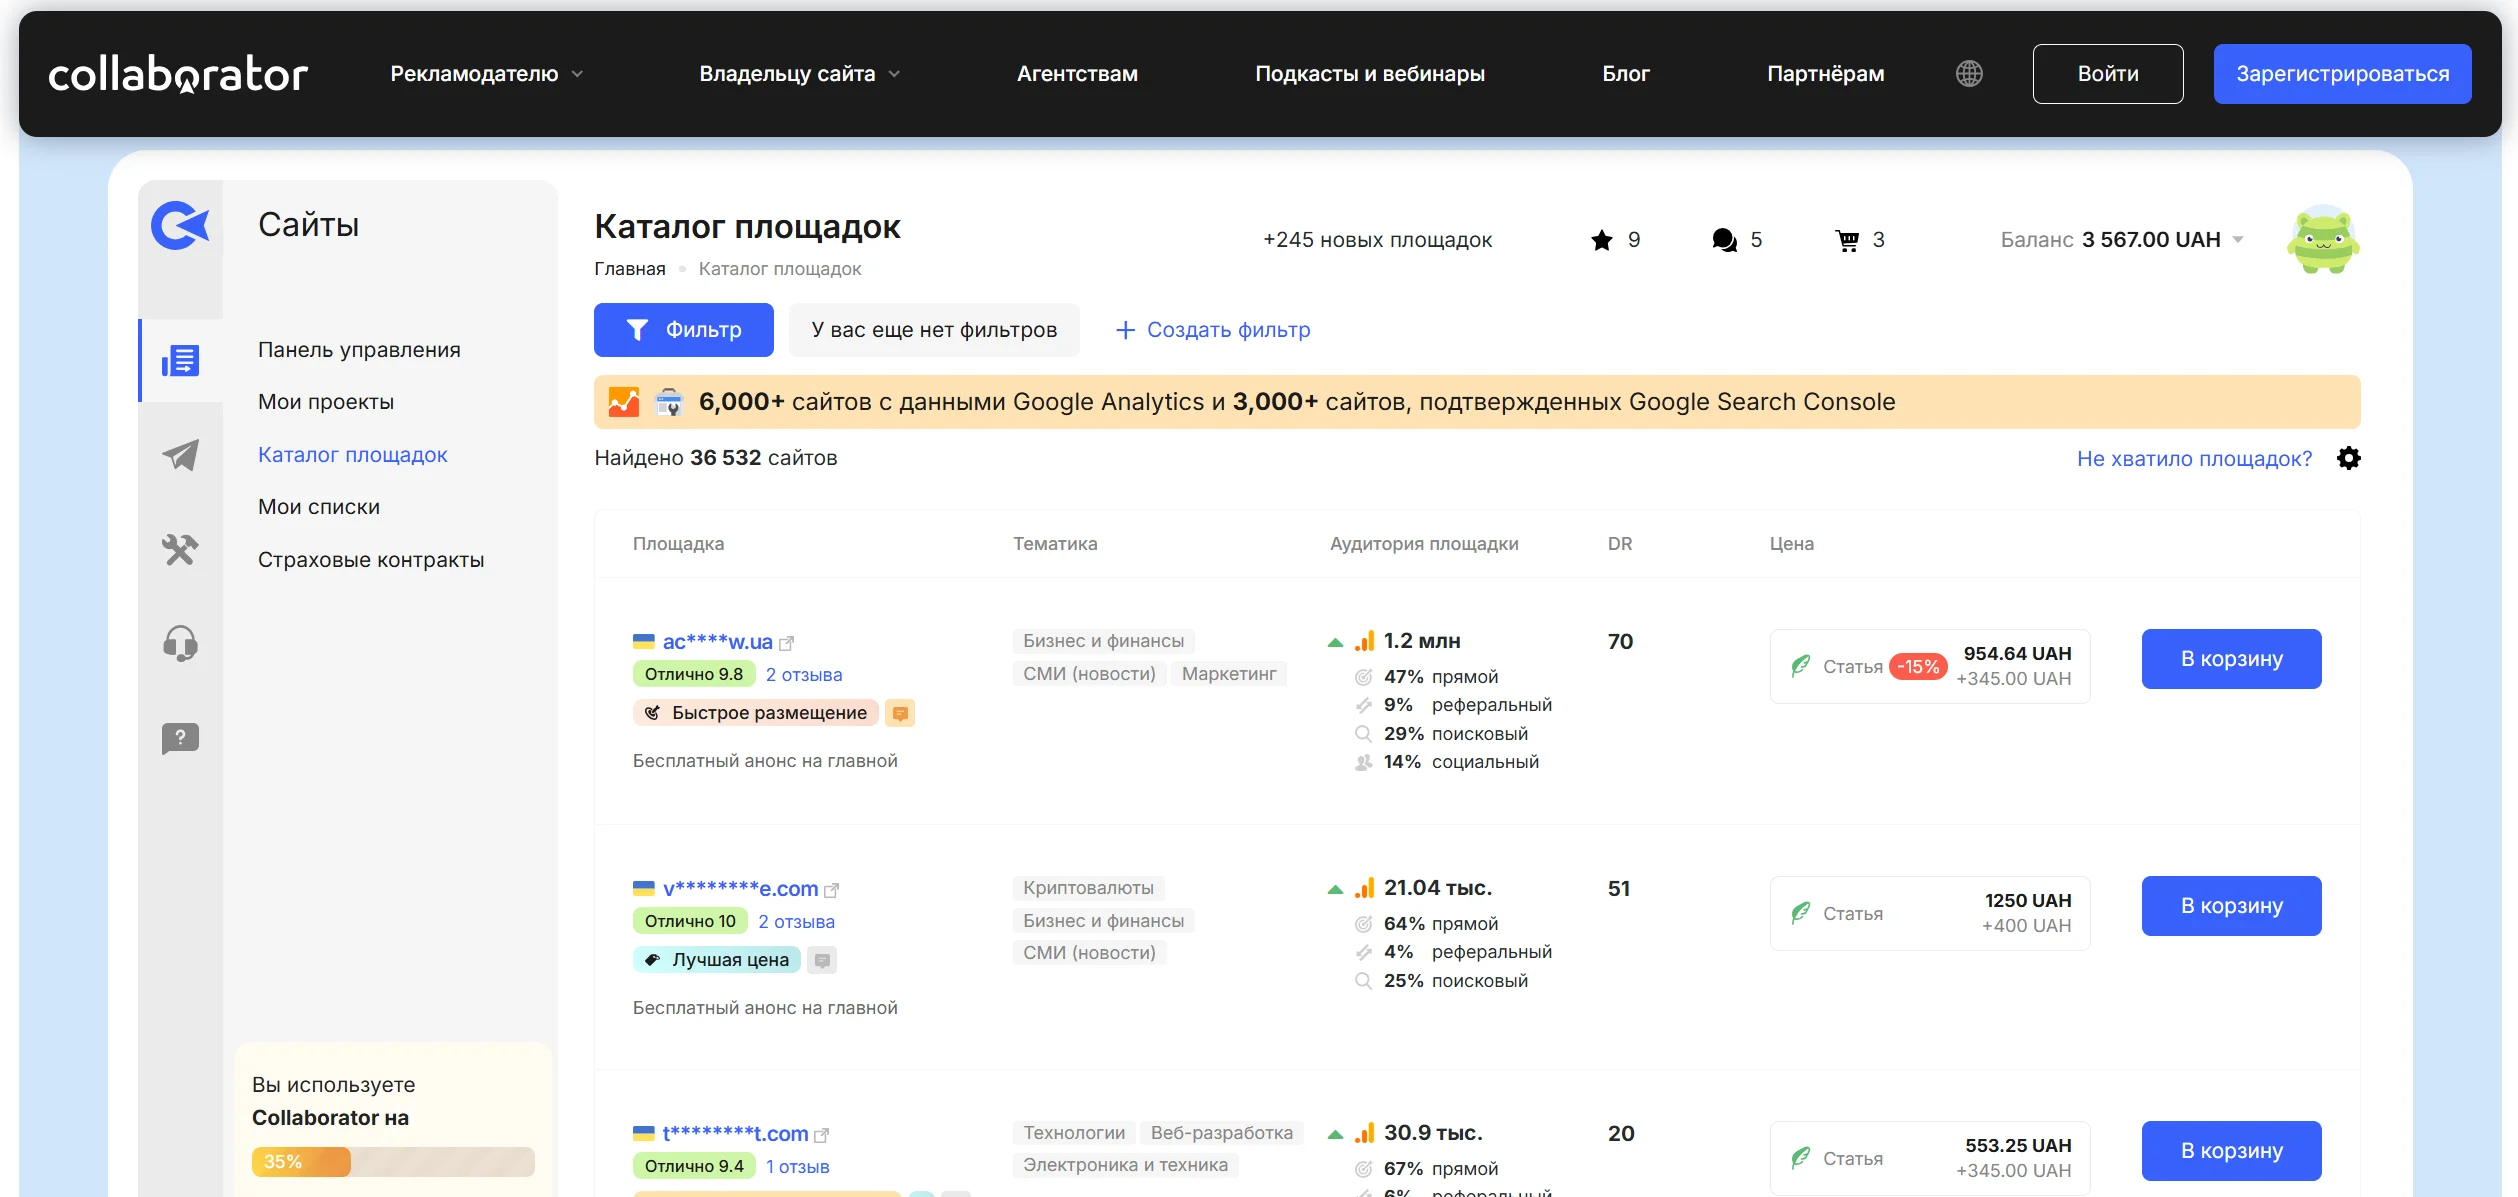Add v********e.com to cart

pos(2231,906)
